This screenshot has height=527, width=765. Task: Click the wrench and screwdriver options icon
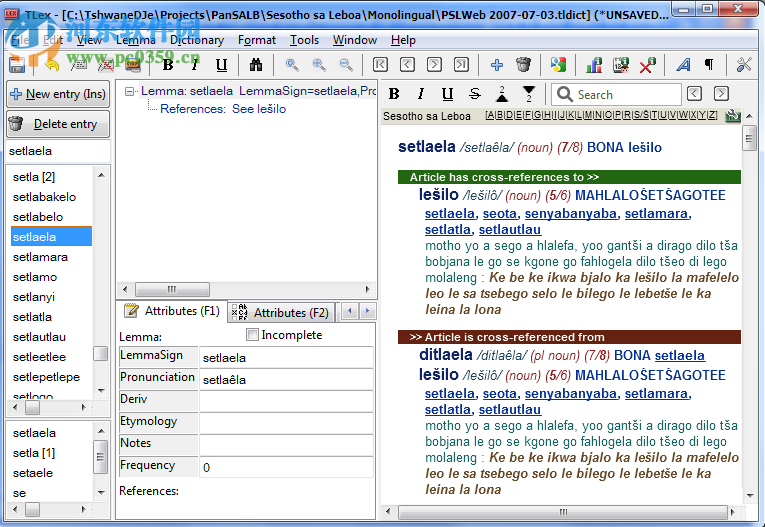click(743, 65)
